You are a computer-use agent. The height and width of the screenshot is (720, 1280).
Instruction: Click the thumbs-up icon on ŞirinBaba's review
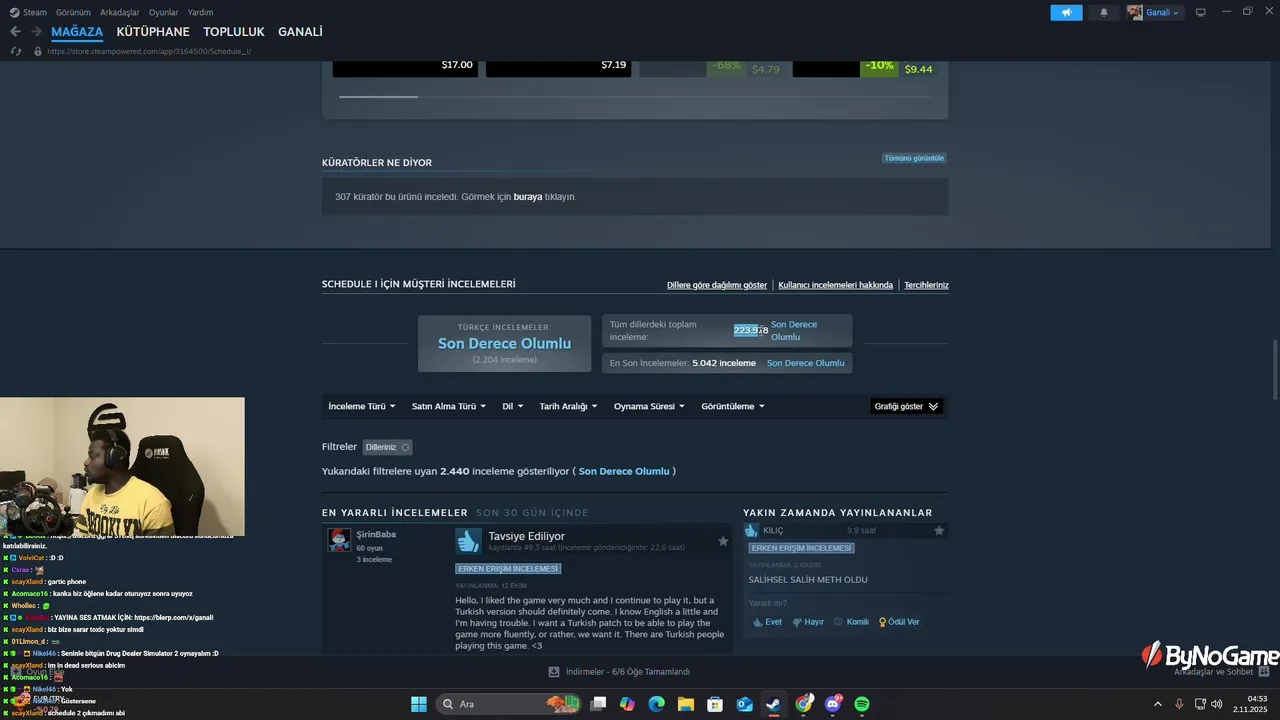(468, 541)
